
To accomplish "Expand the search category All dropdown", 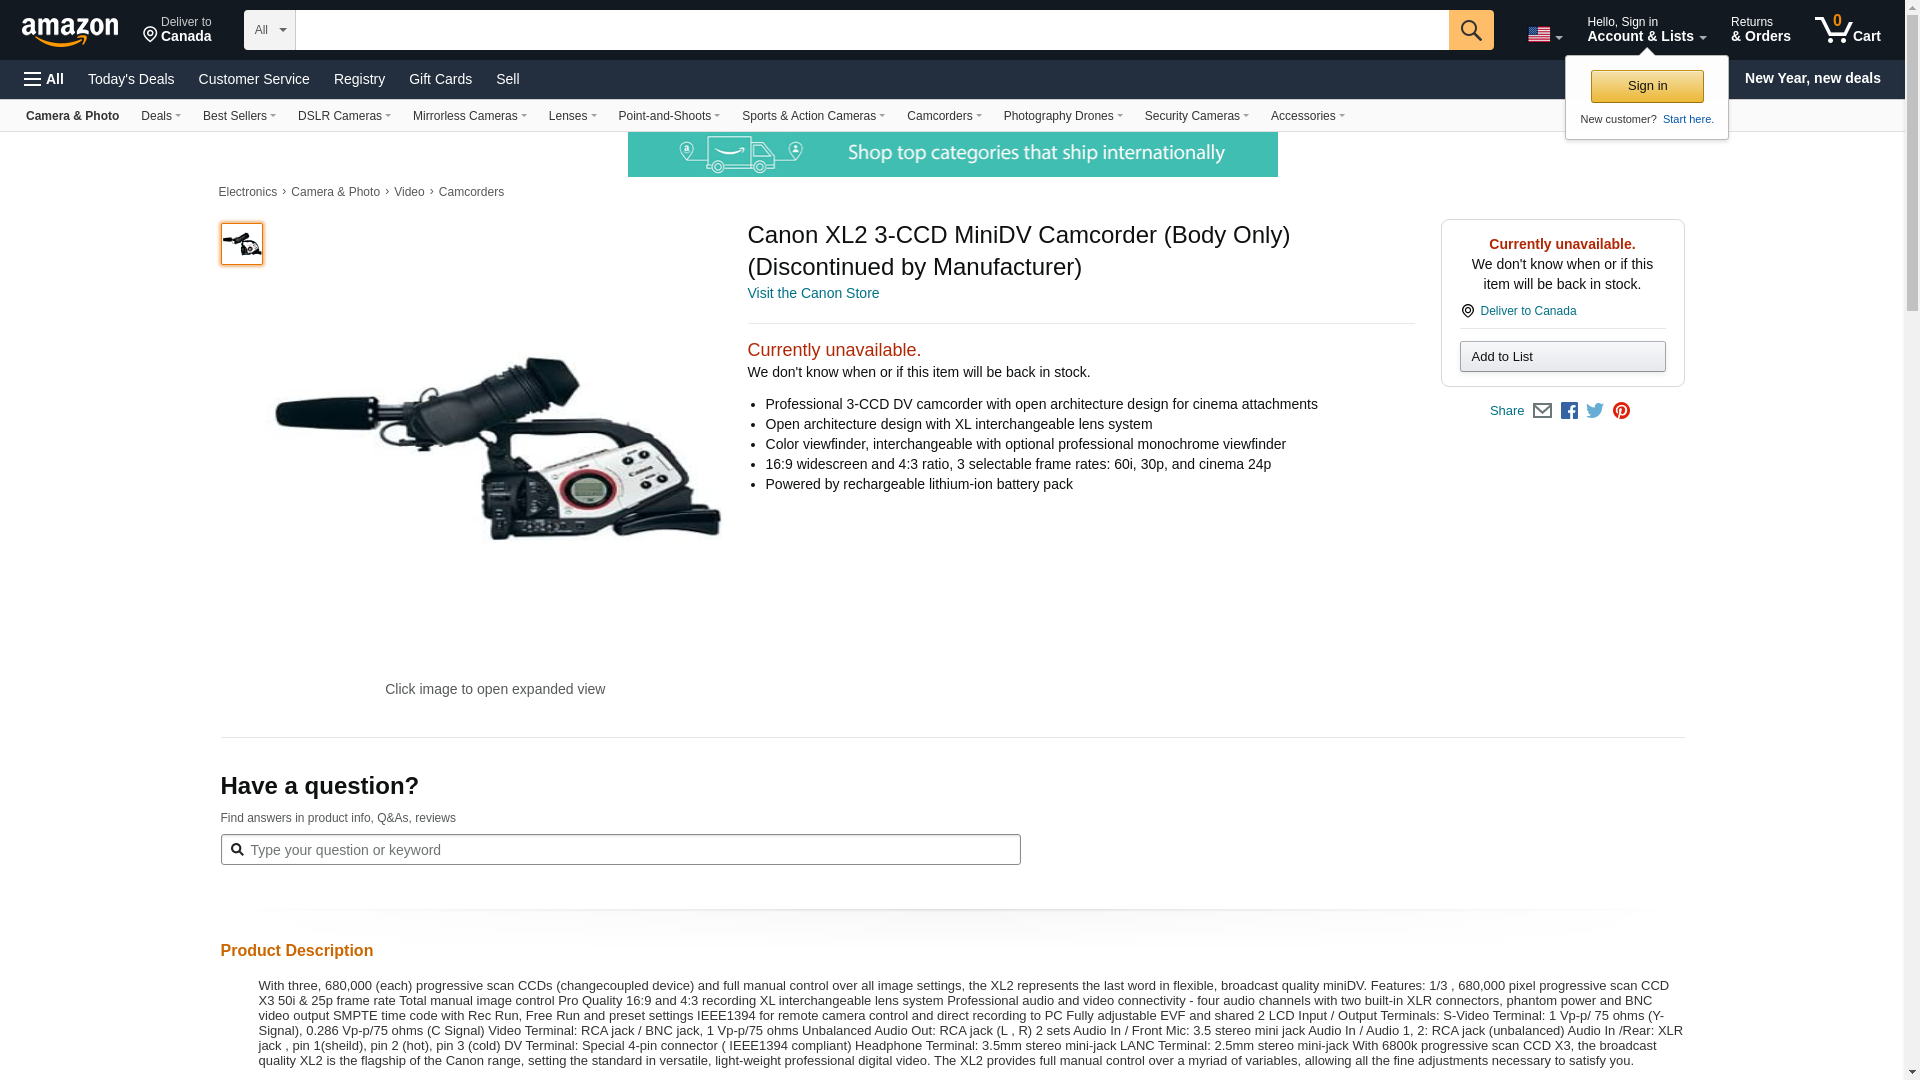I will pos(270,30).
